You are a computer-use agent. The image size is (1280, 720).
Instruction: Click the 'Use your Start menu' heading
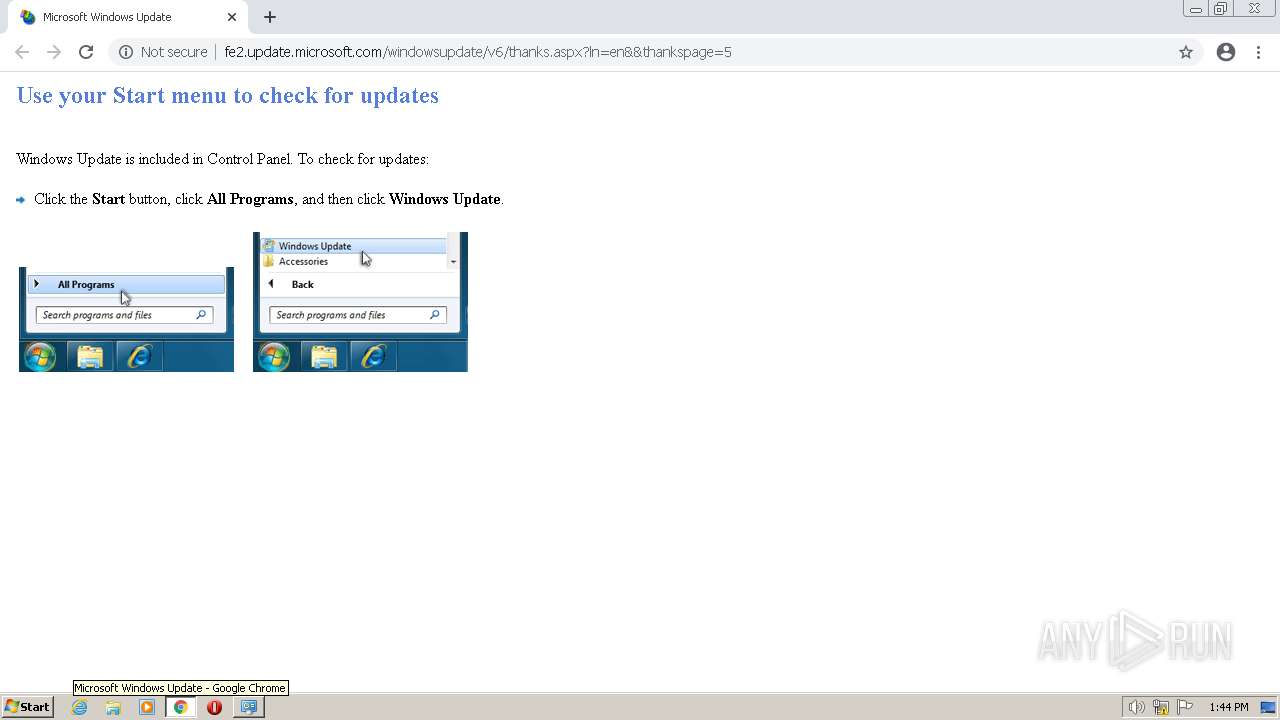pos(228,95)
